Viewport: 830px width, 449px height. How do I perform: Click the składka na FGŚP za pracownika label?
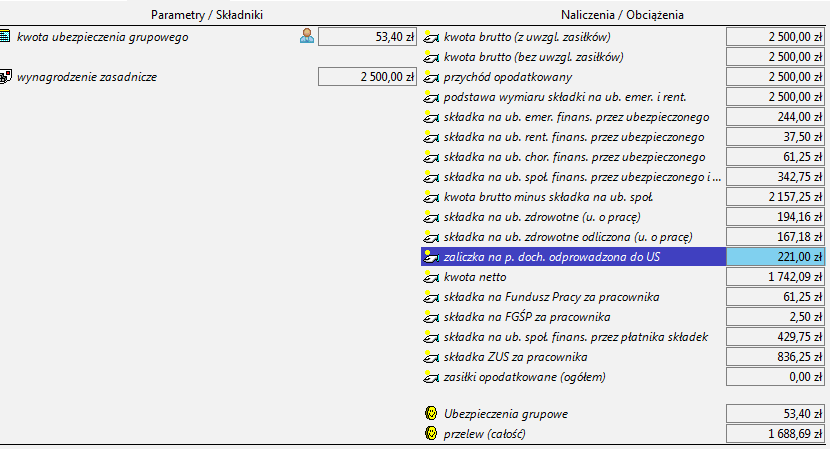point(528,317)
